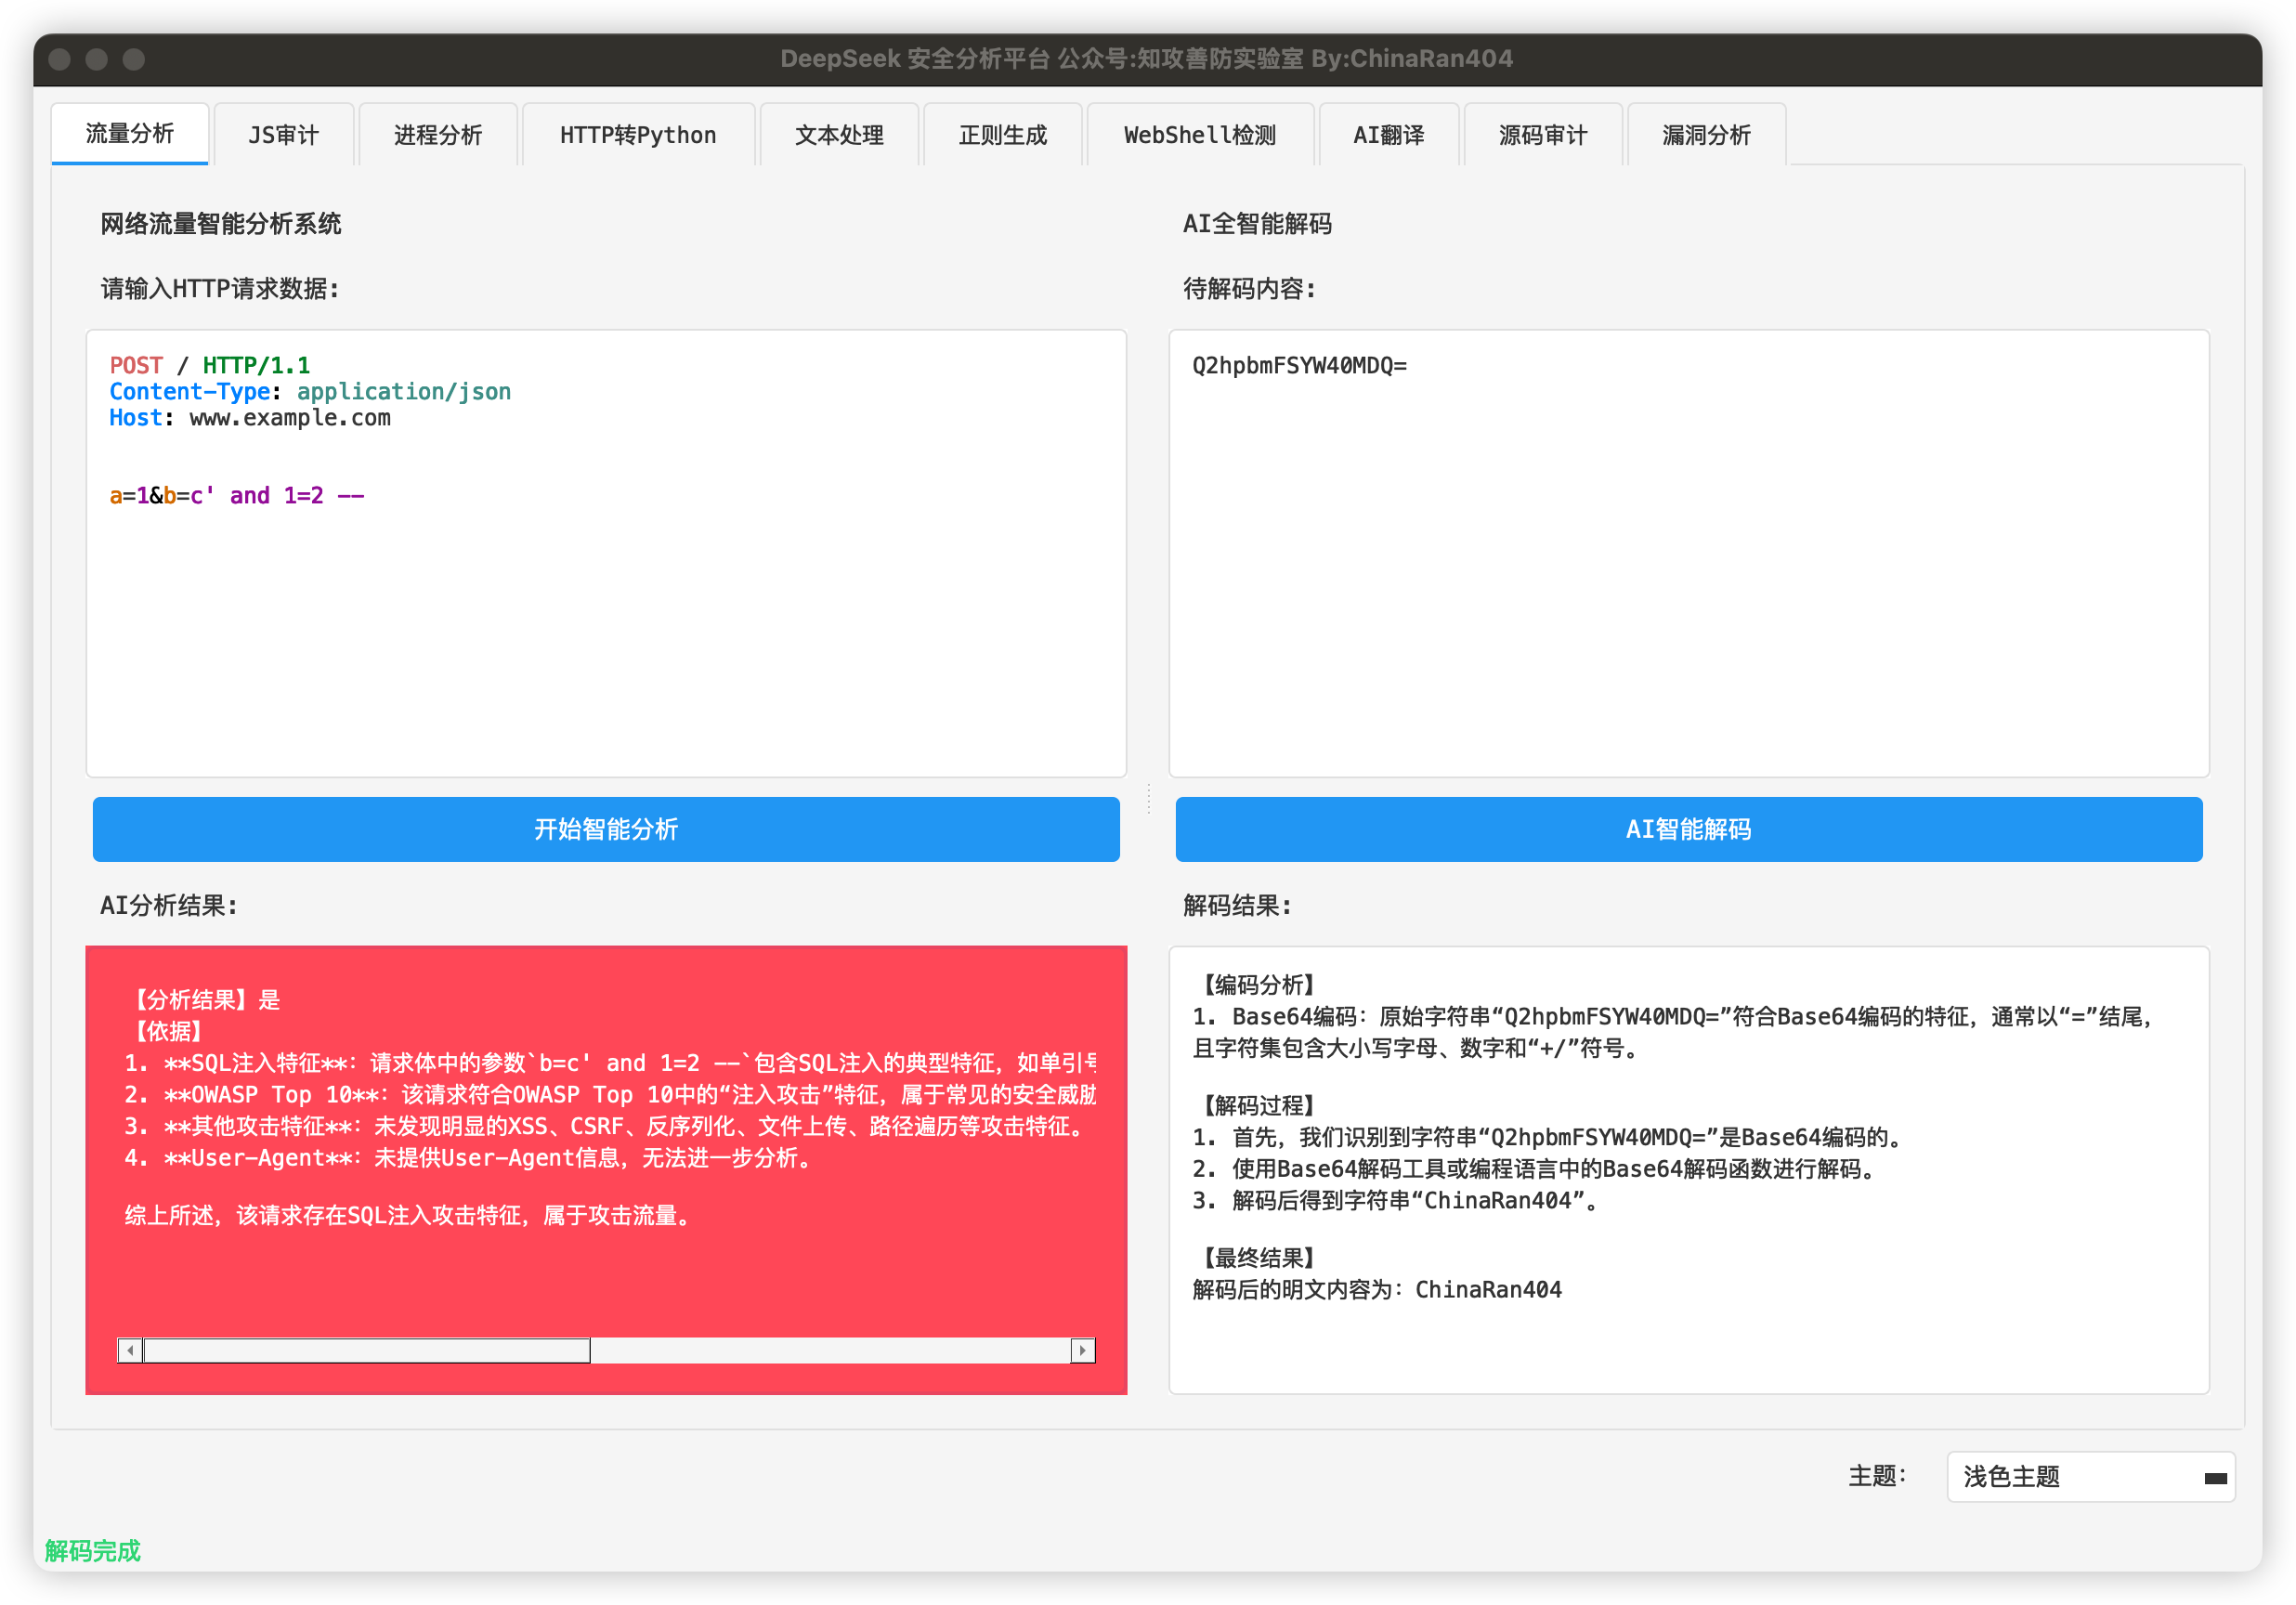Go to the 文本处理 tab

[x=838, y=135]
